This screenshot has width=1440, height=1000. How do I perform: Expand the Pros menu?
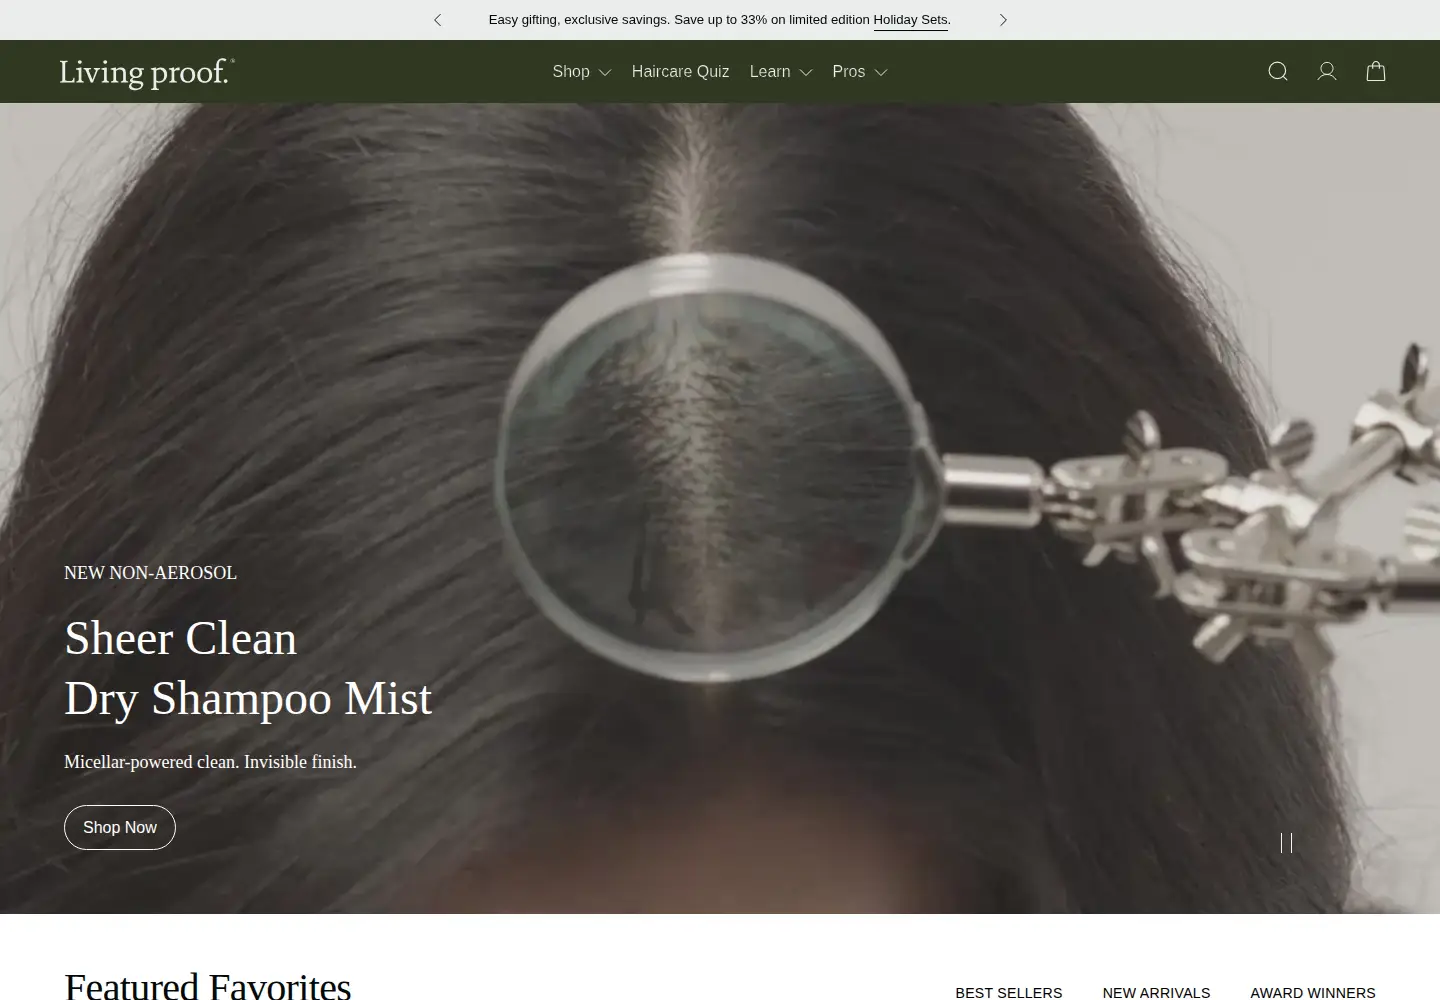pyautogui.click(x=860, y=72)
